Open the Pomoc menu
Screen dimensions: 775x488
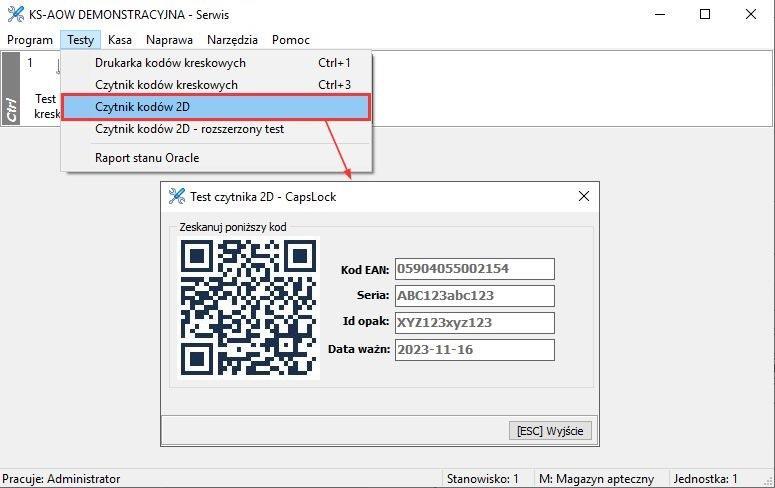pyautogui.click(x=291, y=40)
